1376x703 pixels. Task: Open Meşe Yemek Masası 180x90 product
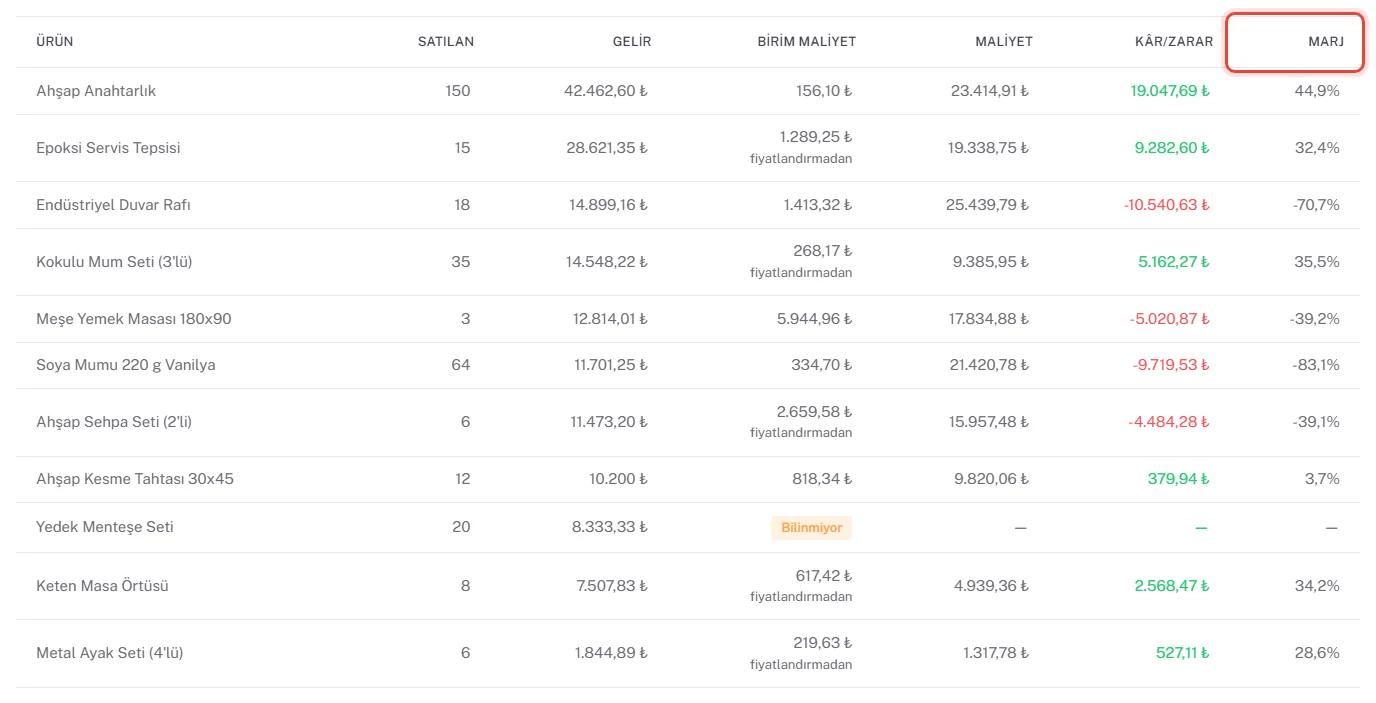tap(688, 319)
